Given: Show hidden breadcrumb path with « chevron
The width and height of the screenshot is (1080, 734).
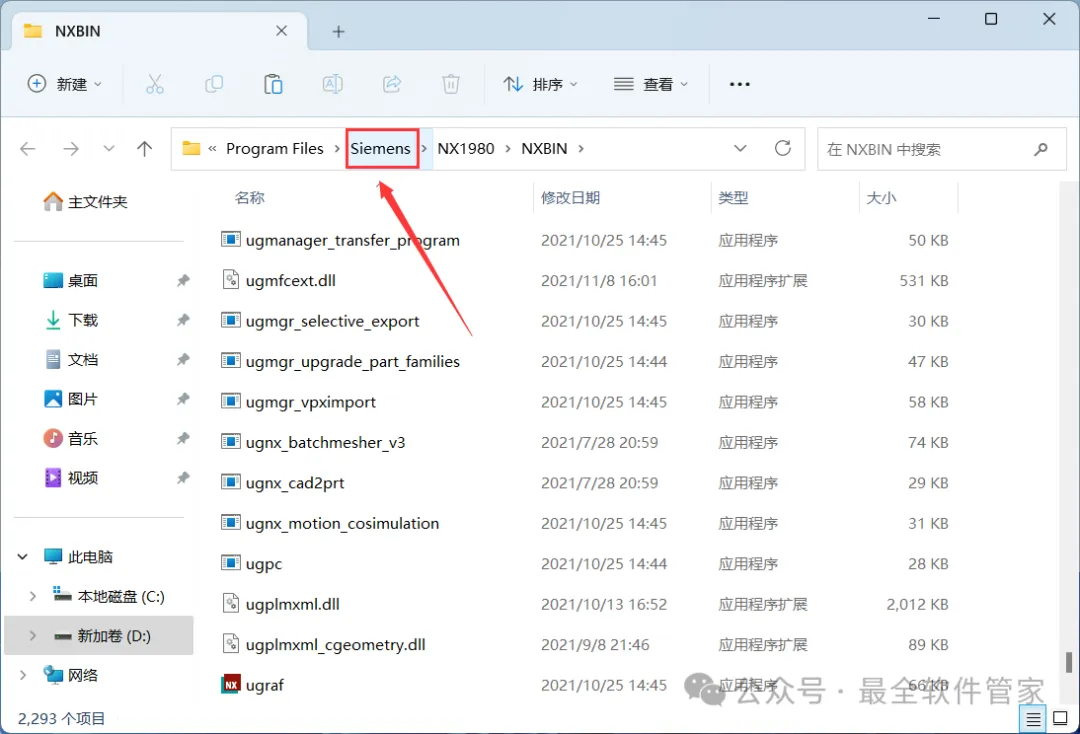Looking at the screenshot, I should 212,149.
